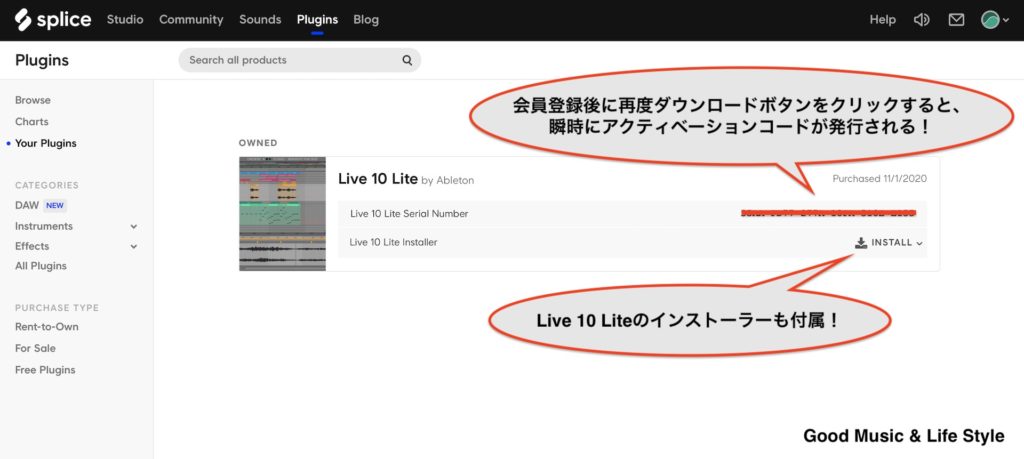
Task: Click the Live 10 Lite Installer label
Action: tap(393, 242)
